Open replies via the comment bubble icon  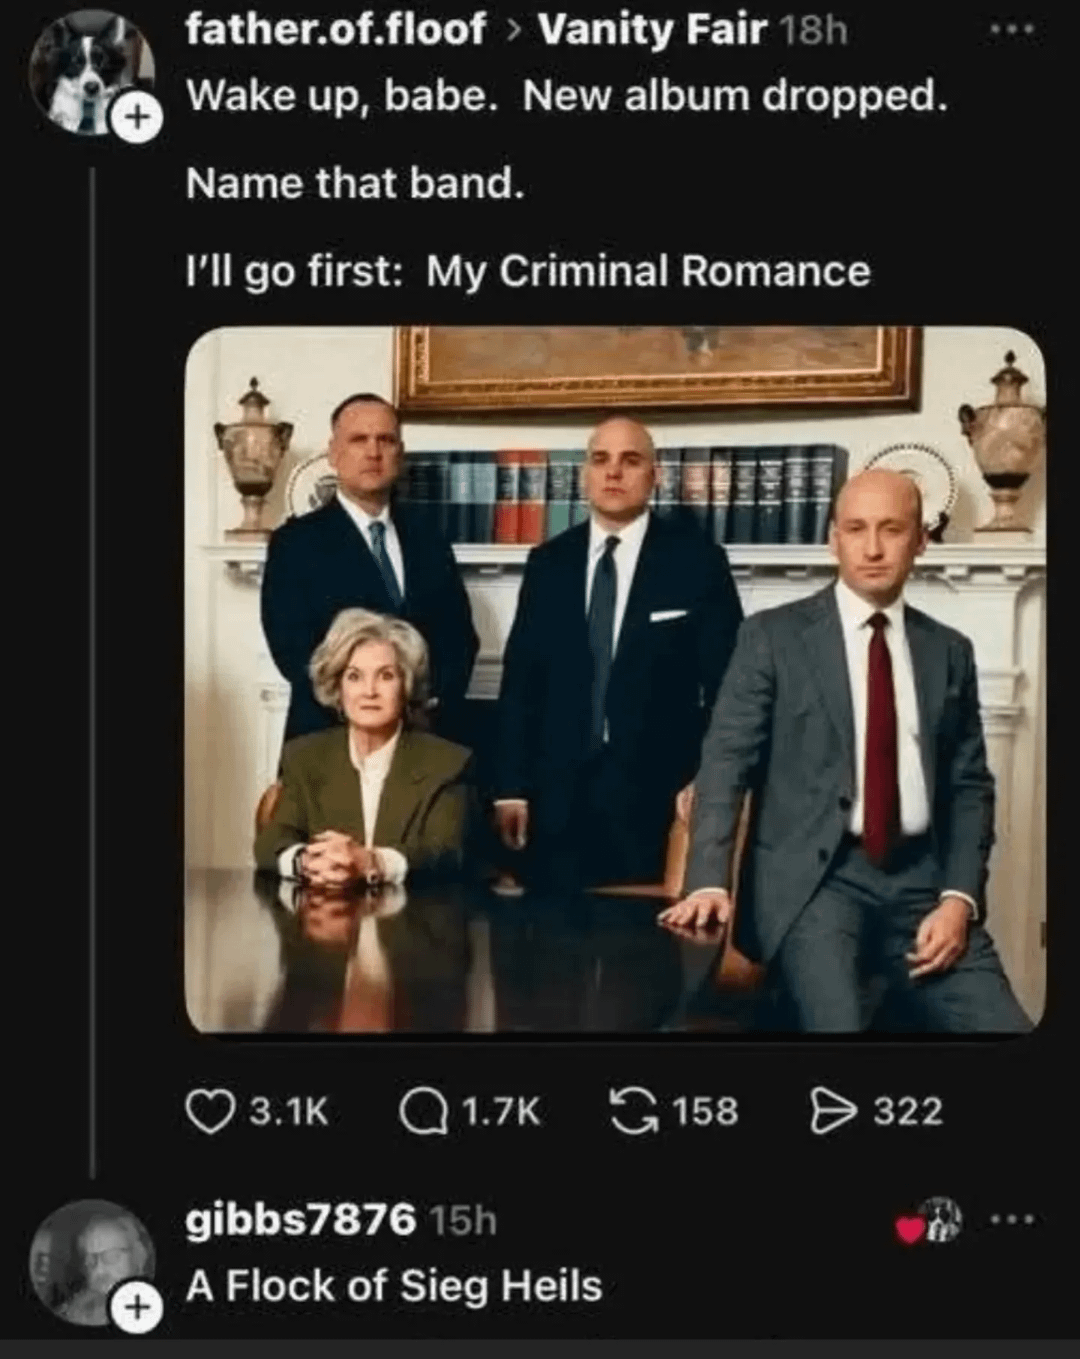coord(421,1112)
